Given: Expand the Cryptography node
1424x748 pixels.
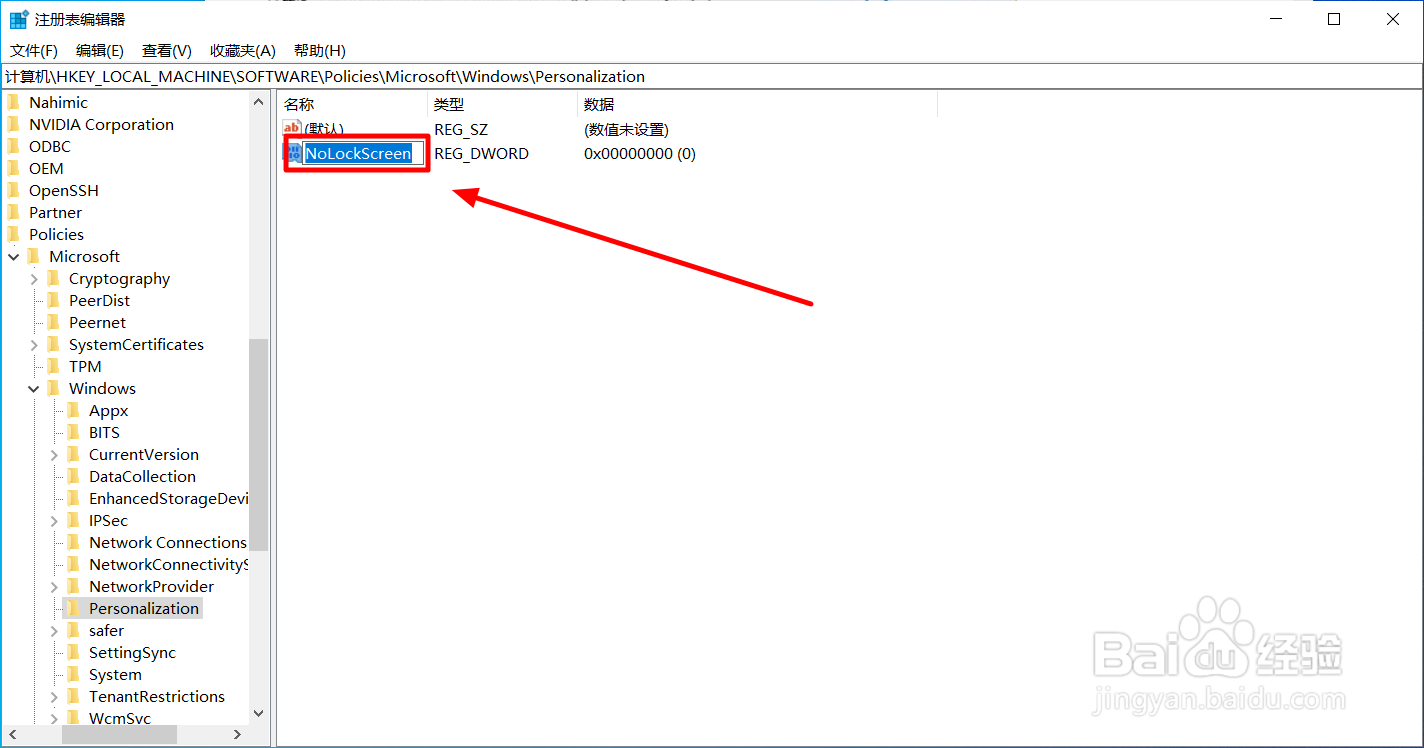Looking at the screenshot, I should point(34,278).
